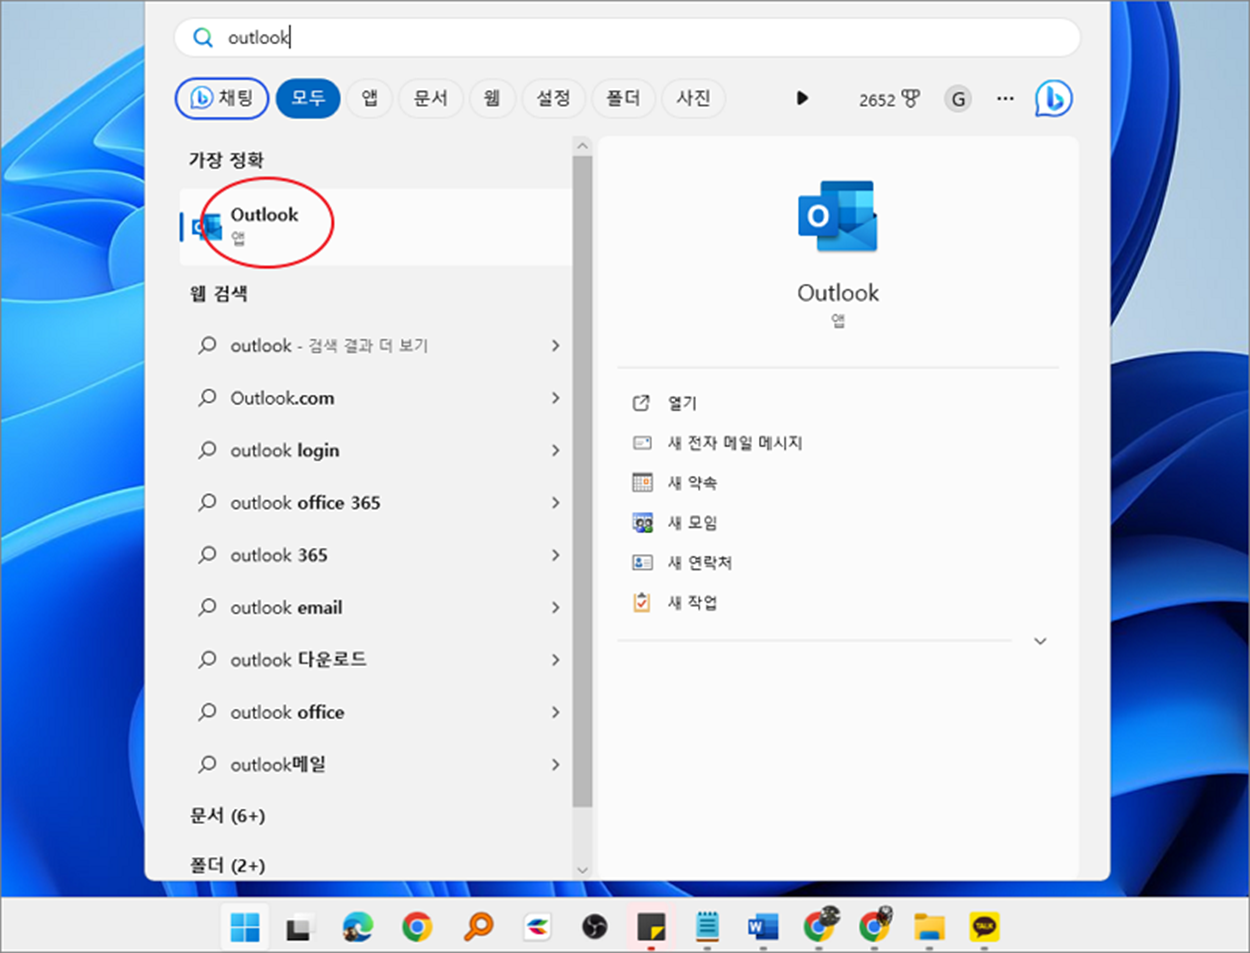Screen dimensions: 1250x953
Task: Open Sticky Notes from taskbar
Action: pos(651,927)
